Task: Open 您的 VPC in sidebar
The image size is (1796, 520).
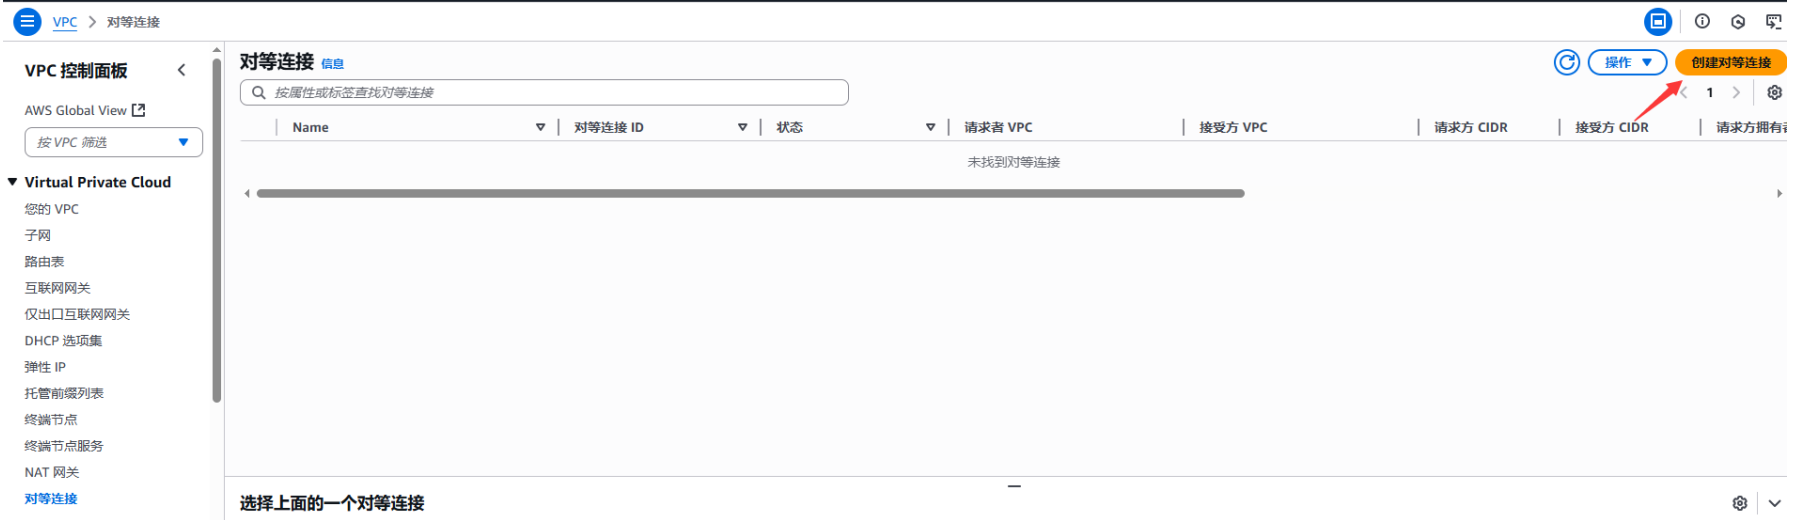Action: (x=52, y=209)
